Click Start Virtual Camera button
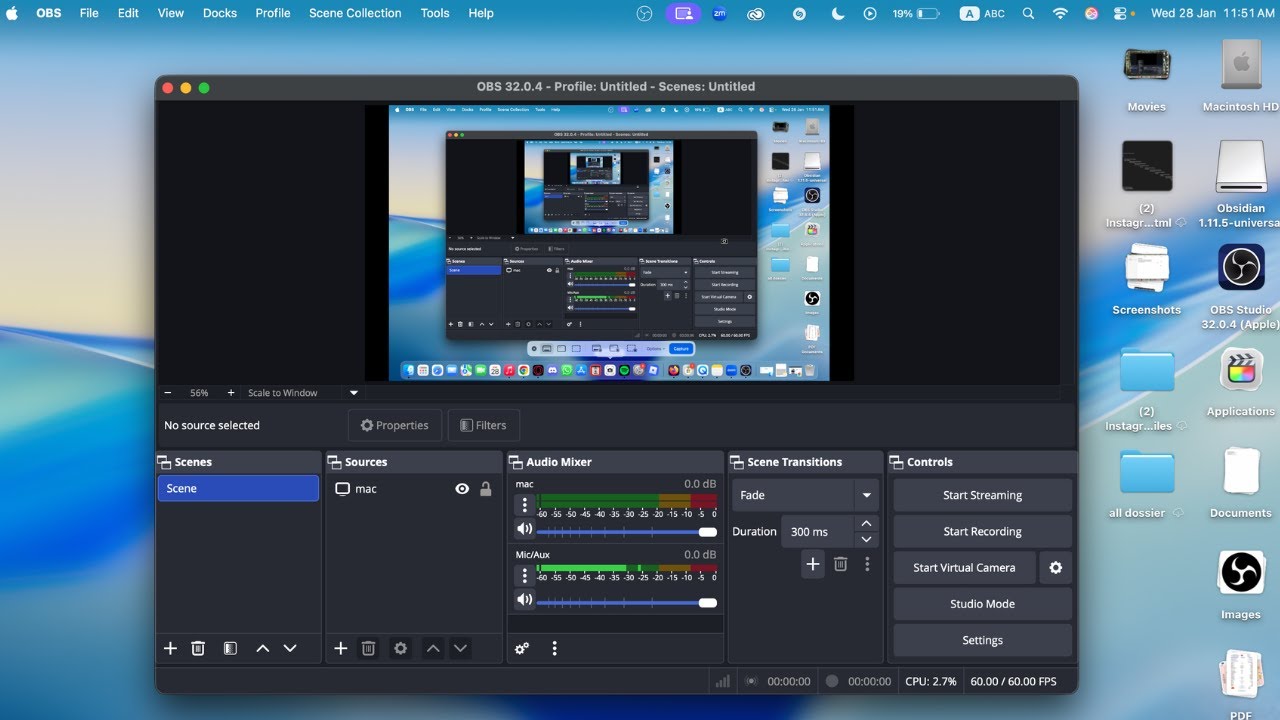Image resolution: width=1280 pixels, height=720 pixels. pyautogui.click(x=964, y=567)
